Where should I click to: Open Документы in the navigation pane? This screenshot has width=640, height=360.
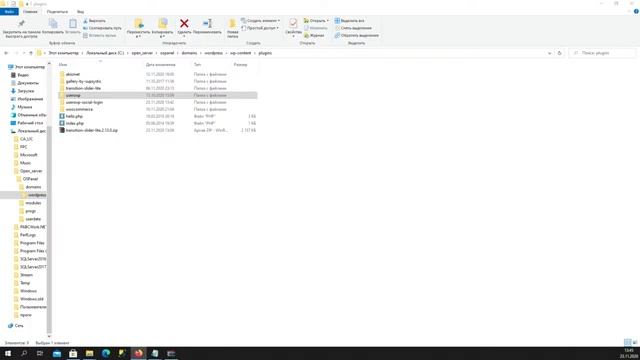tap(28, 83)
